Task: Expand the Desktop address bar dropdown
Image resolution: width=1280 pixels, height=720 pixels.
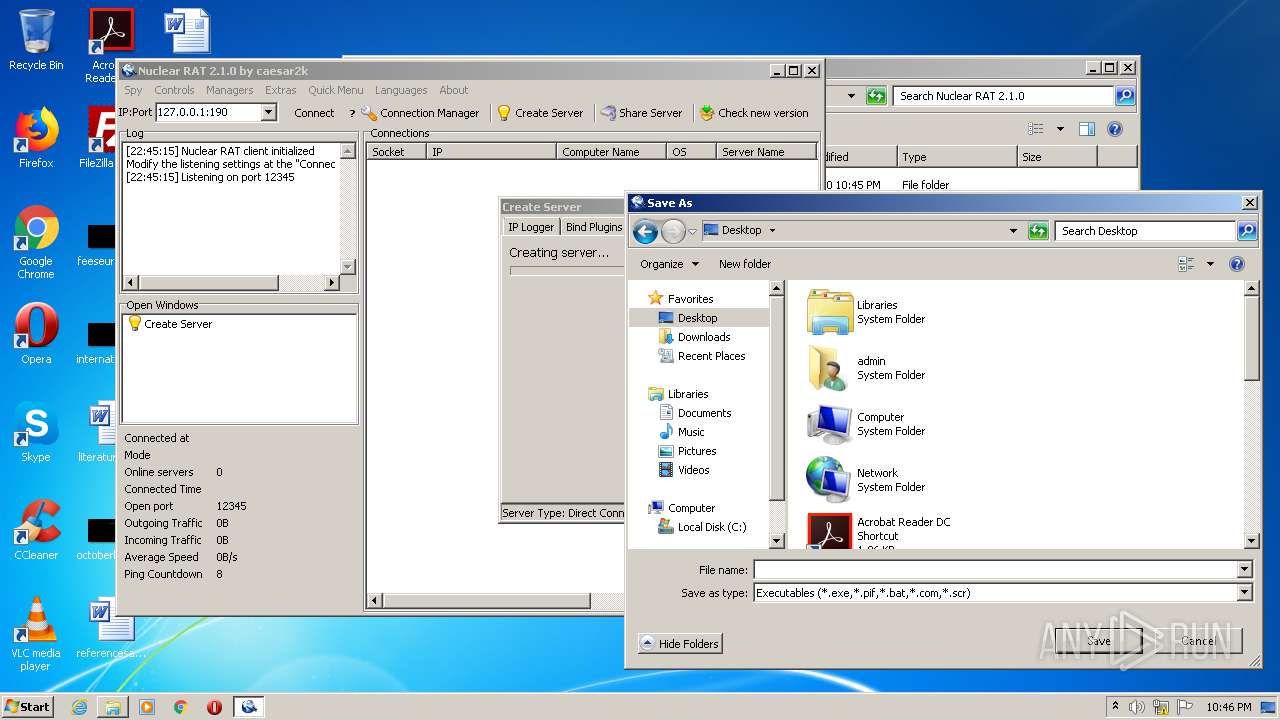Action: tap(1014, 231)
